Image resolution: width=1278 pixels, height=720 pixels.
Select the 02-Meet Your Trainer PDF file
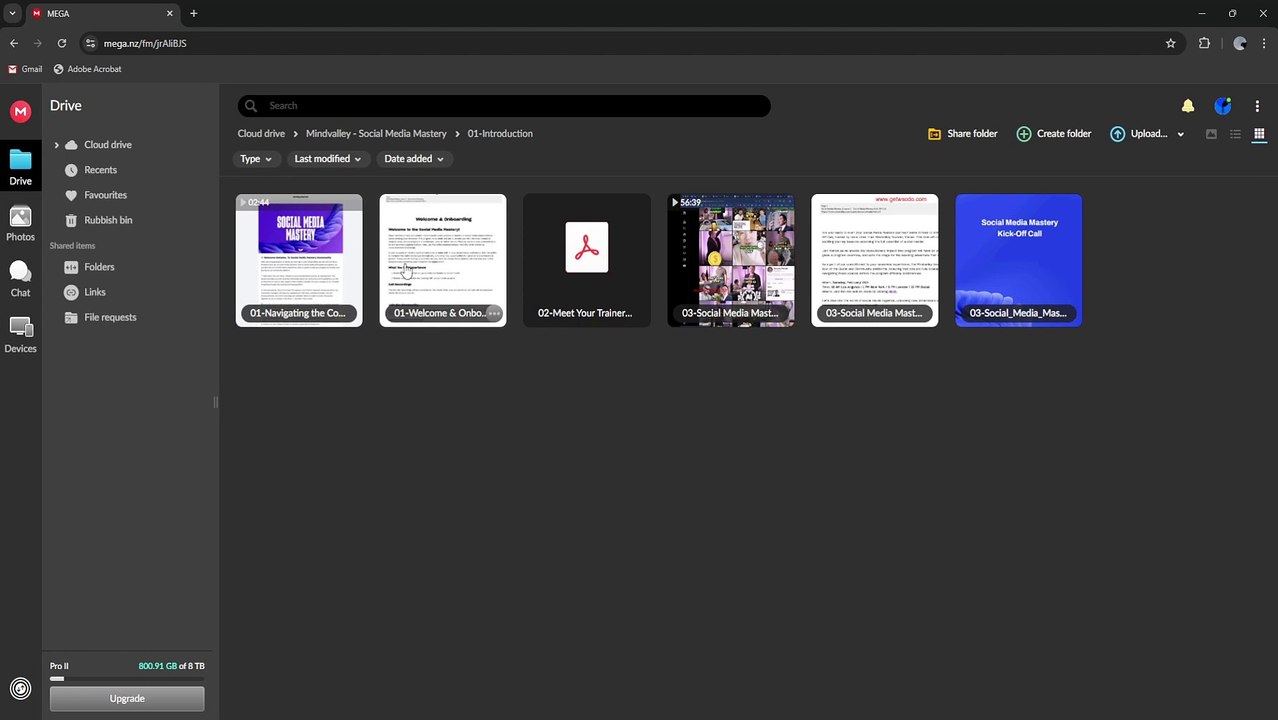(587, 260)
